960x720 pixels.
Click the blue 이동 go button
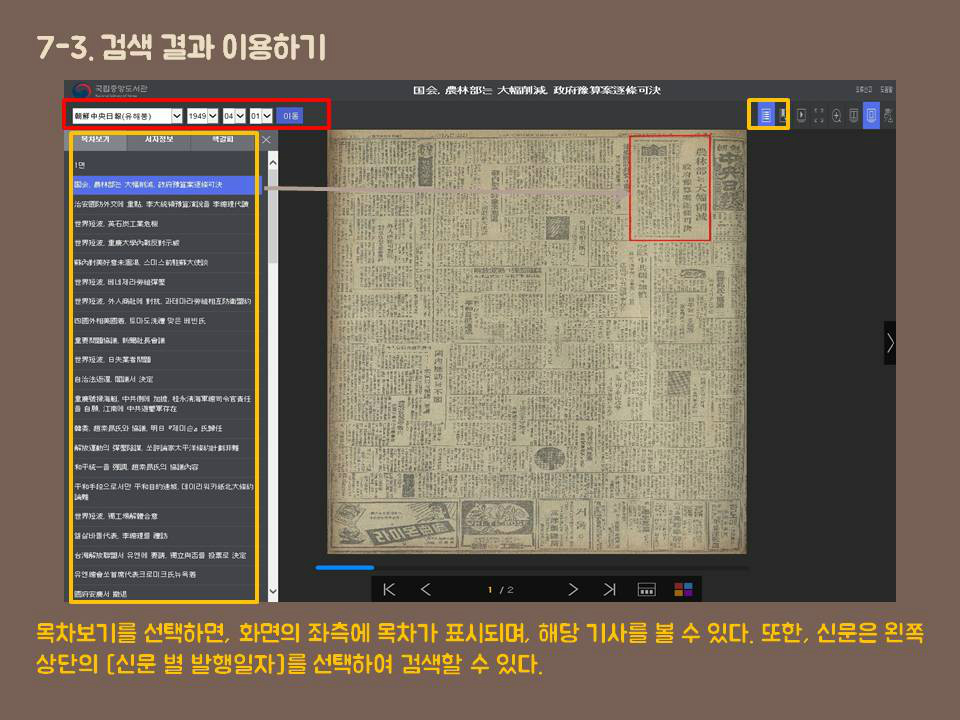tap(290, 116)
